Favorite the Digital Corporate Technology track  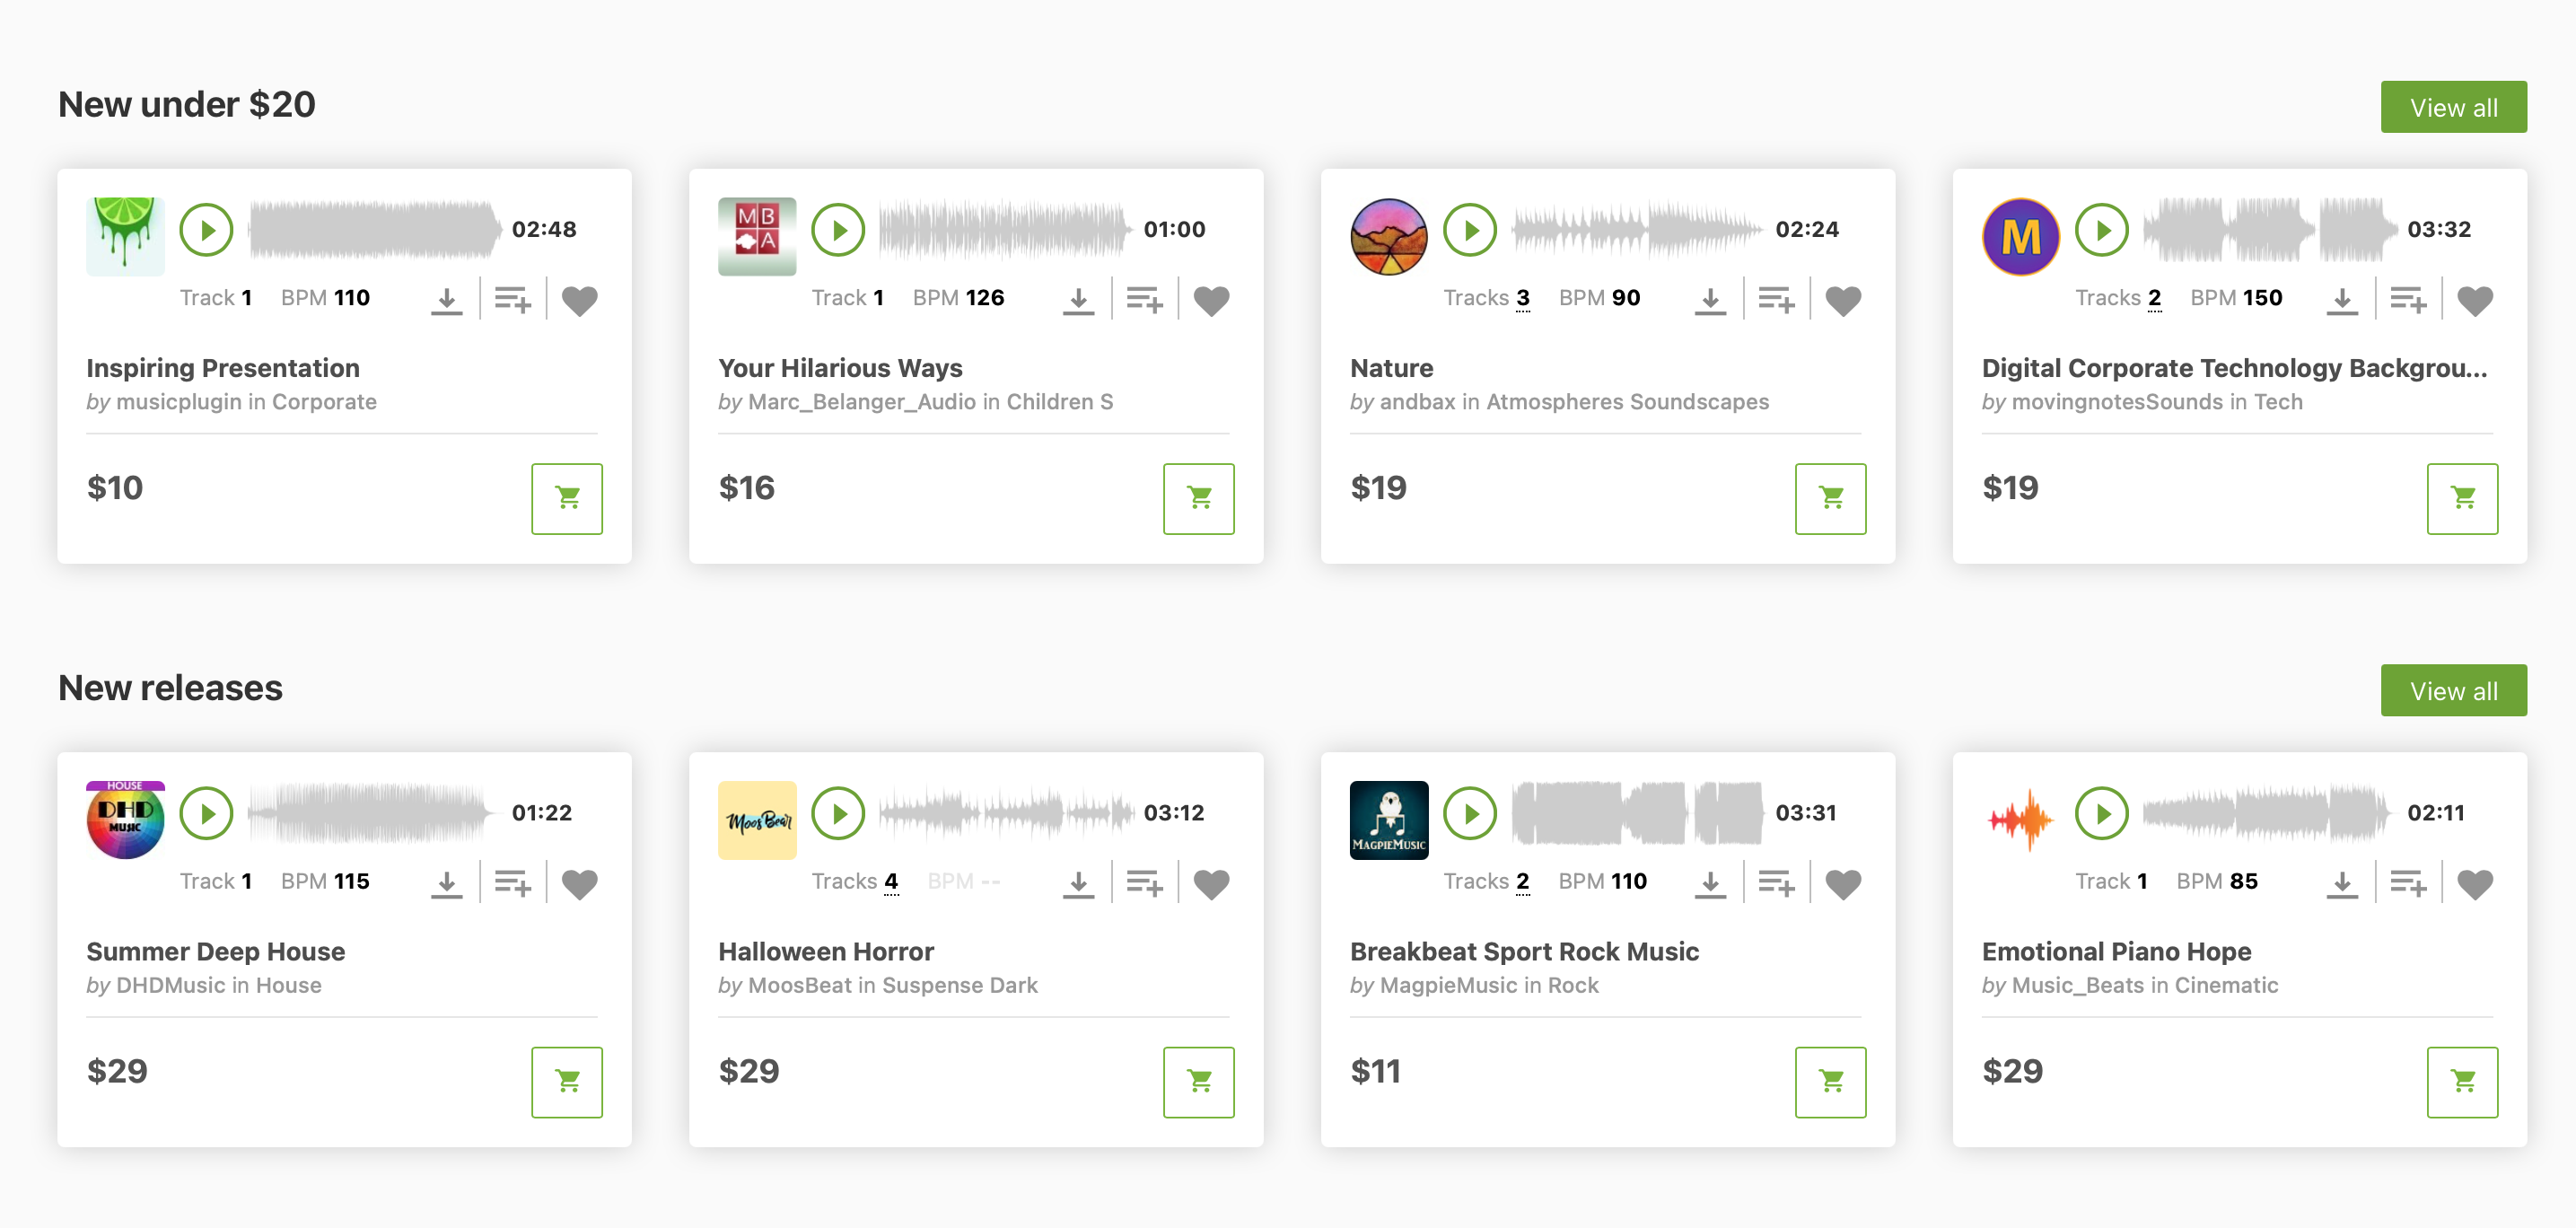2475,300
